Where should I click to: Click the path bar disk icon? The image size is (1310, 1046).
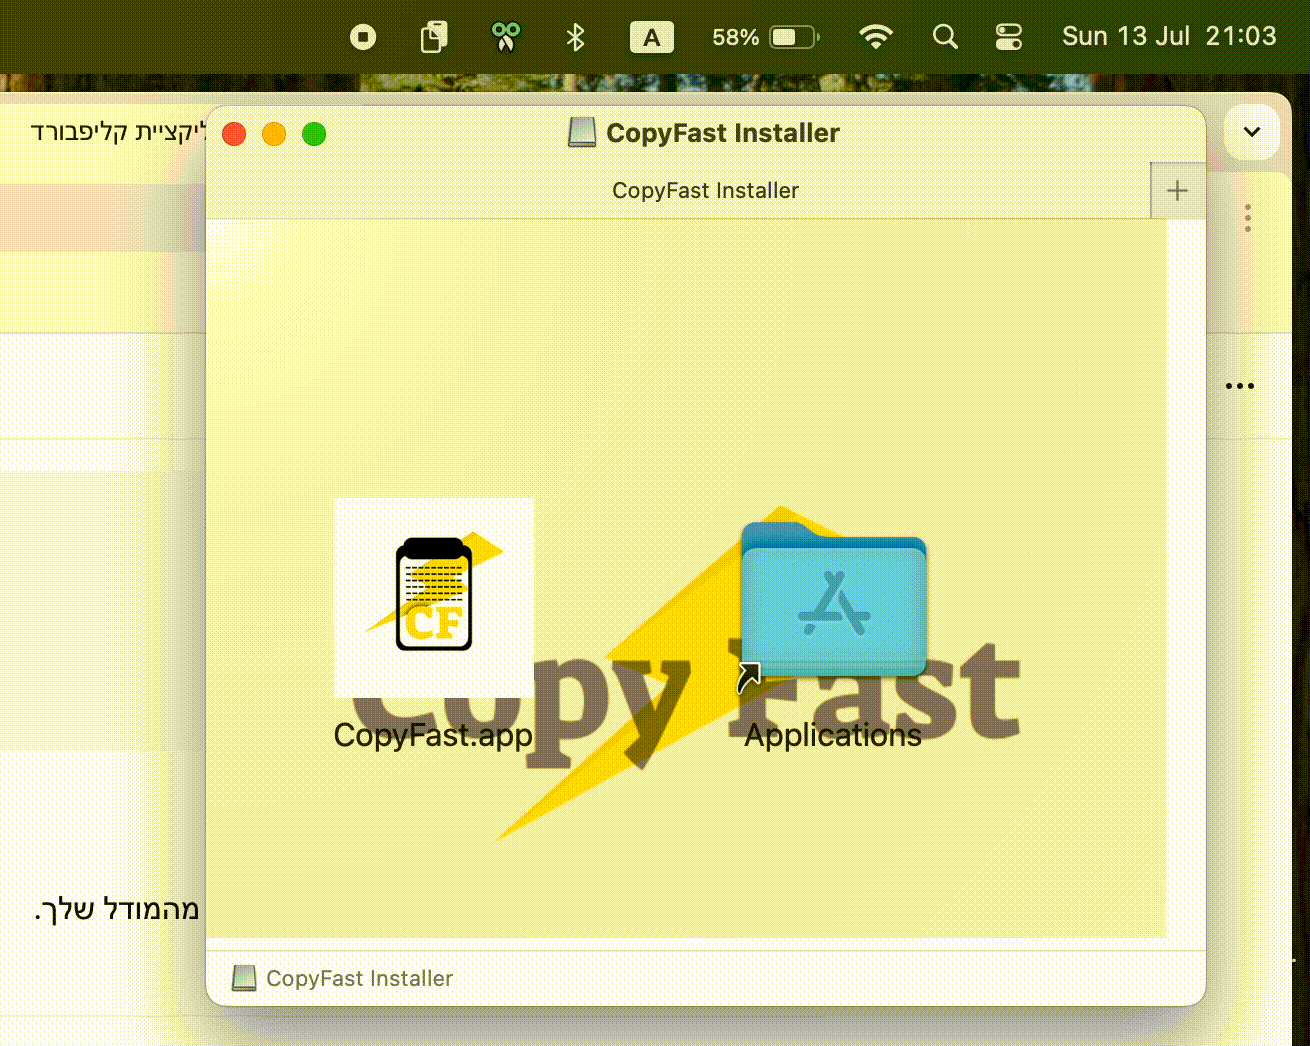(244, 978)
